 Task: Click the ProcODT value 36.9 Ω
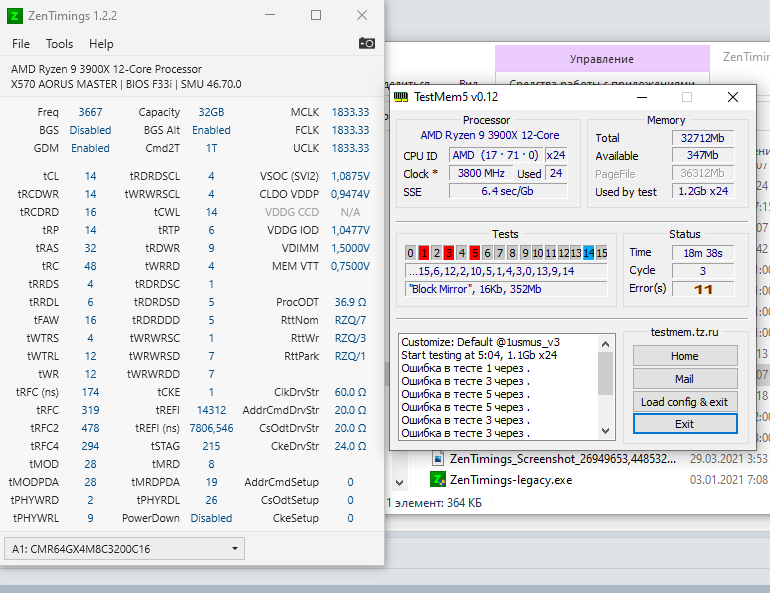[x=350, y=302]
